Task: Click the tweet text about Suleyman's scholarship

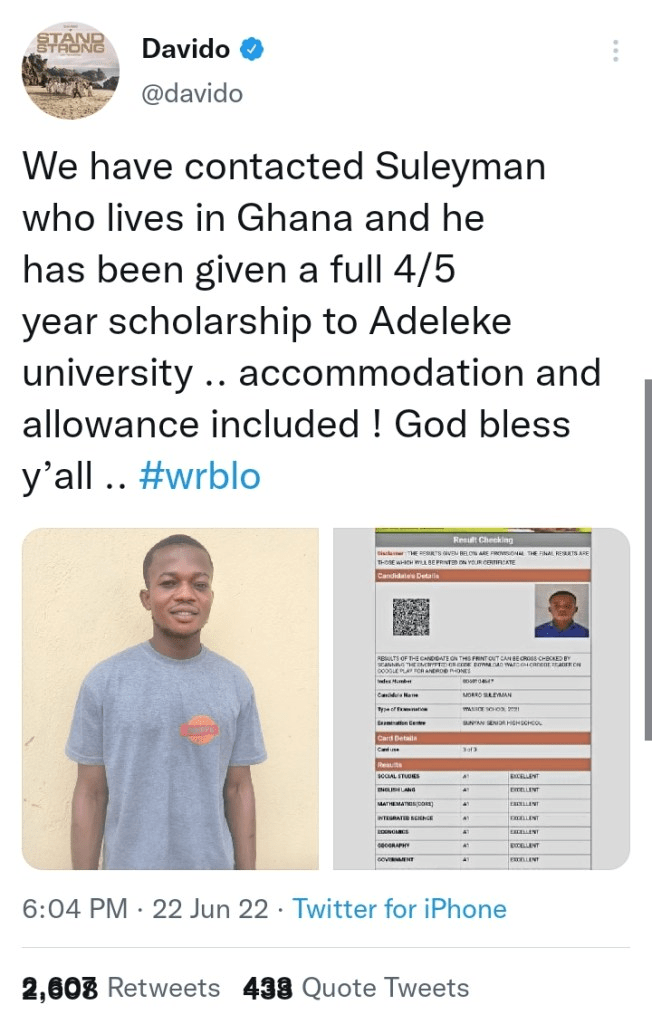Action: [x=310, y=320]
